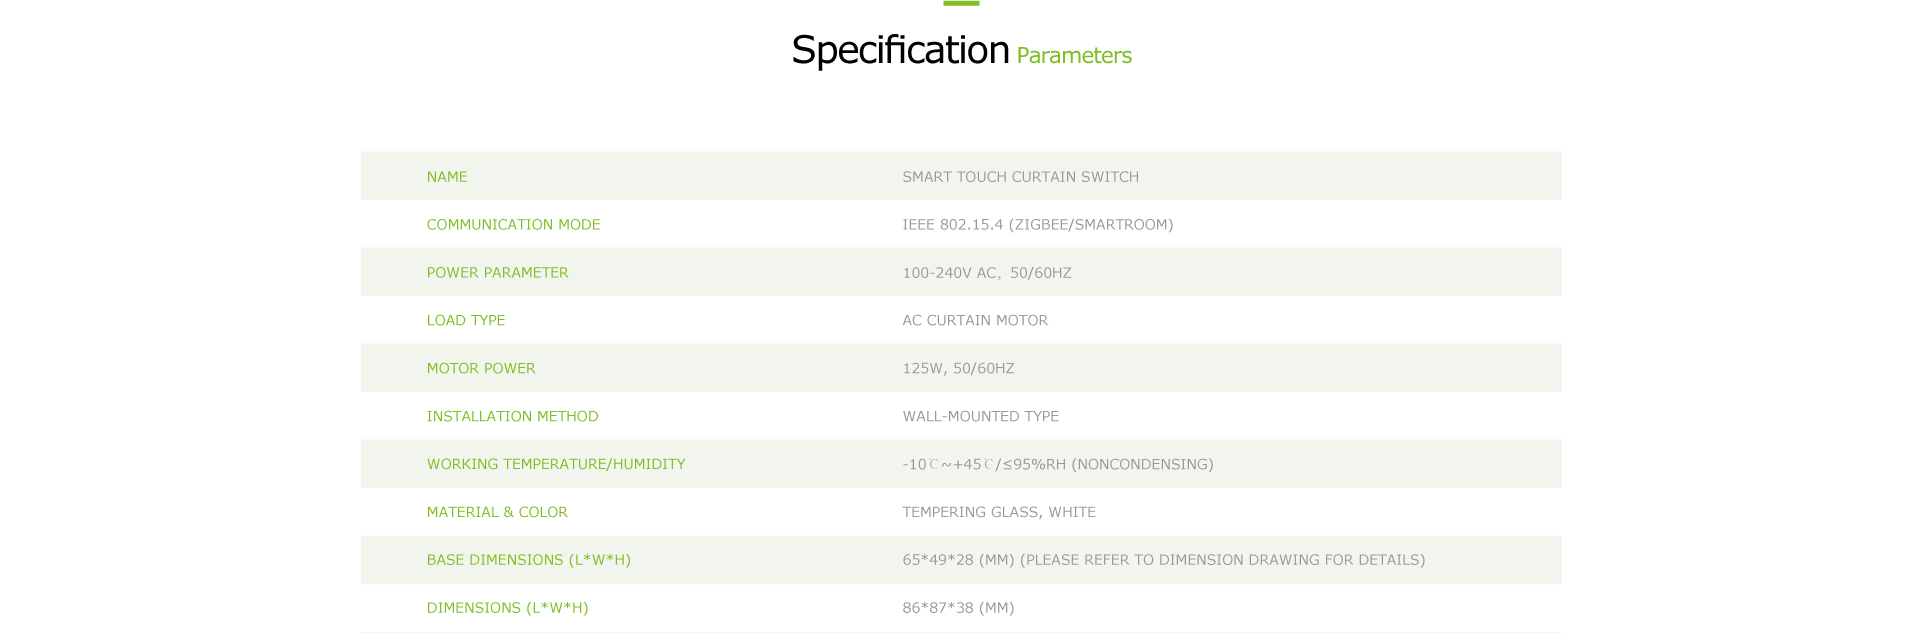Select the MATERIAL & COLOR label
This screenshot has height=641, width=1908.
497,513
